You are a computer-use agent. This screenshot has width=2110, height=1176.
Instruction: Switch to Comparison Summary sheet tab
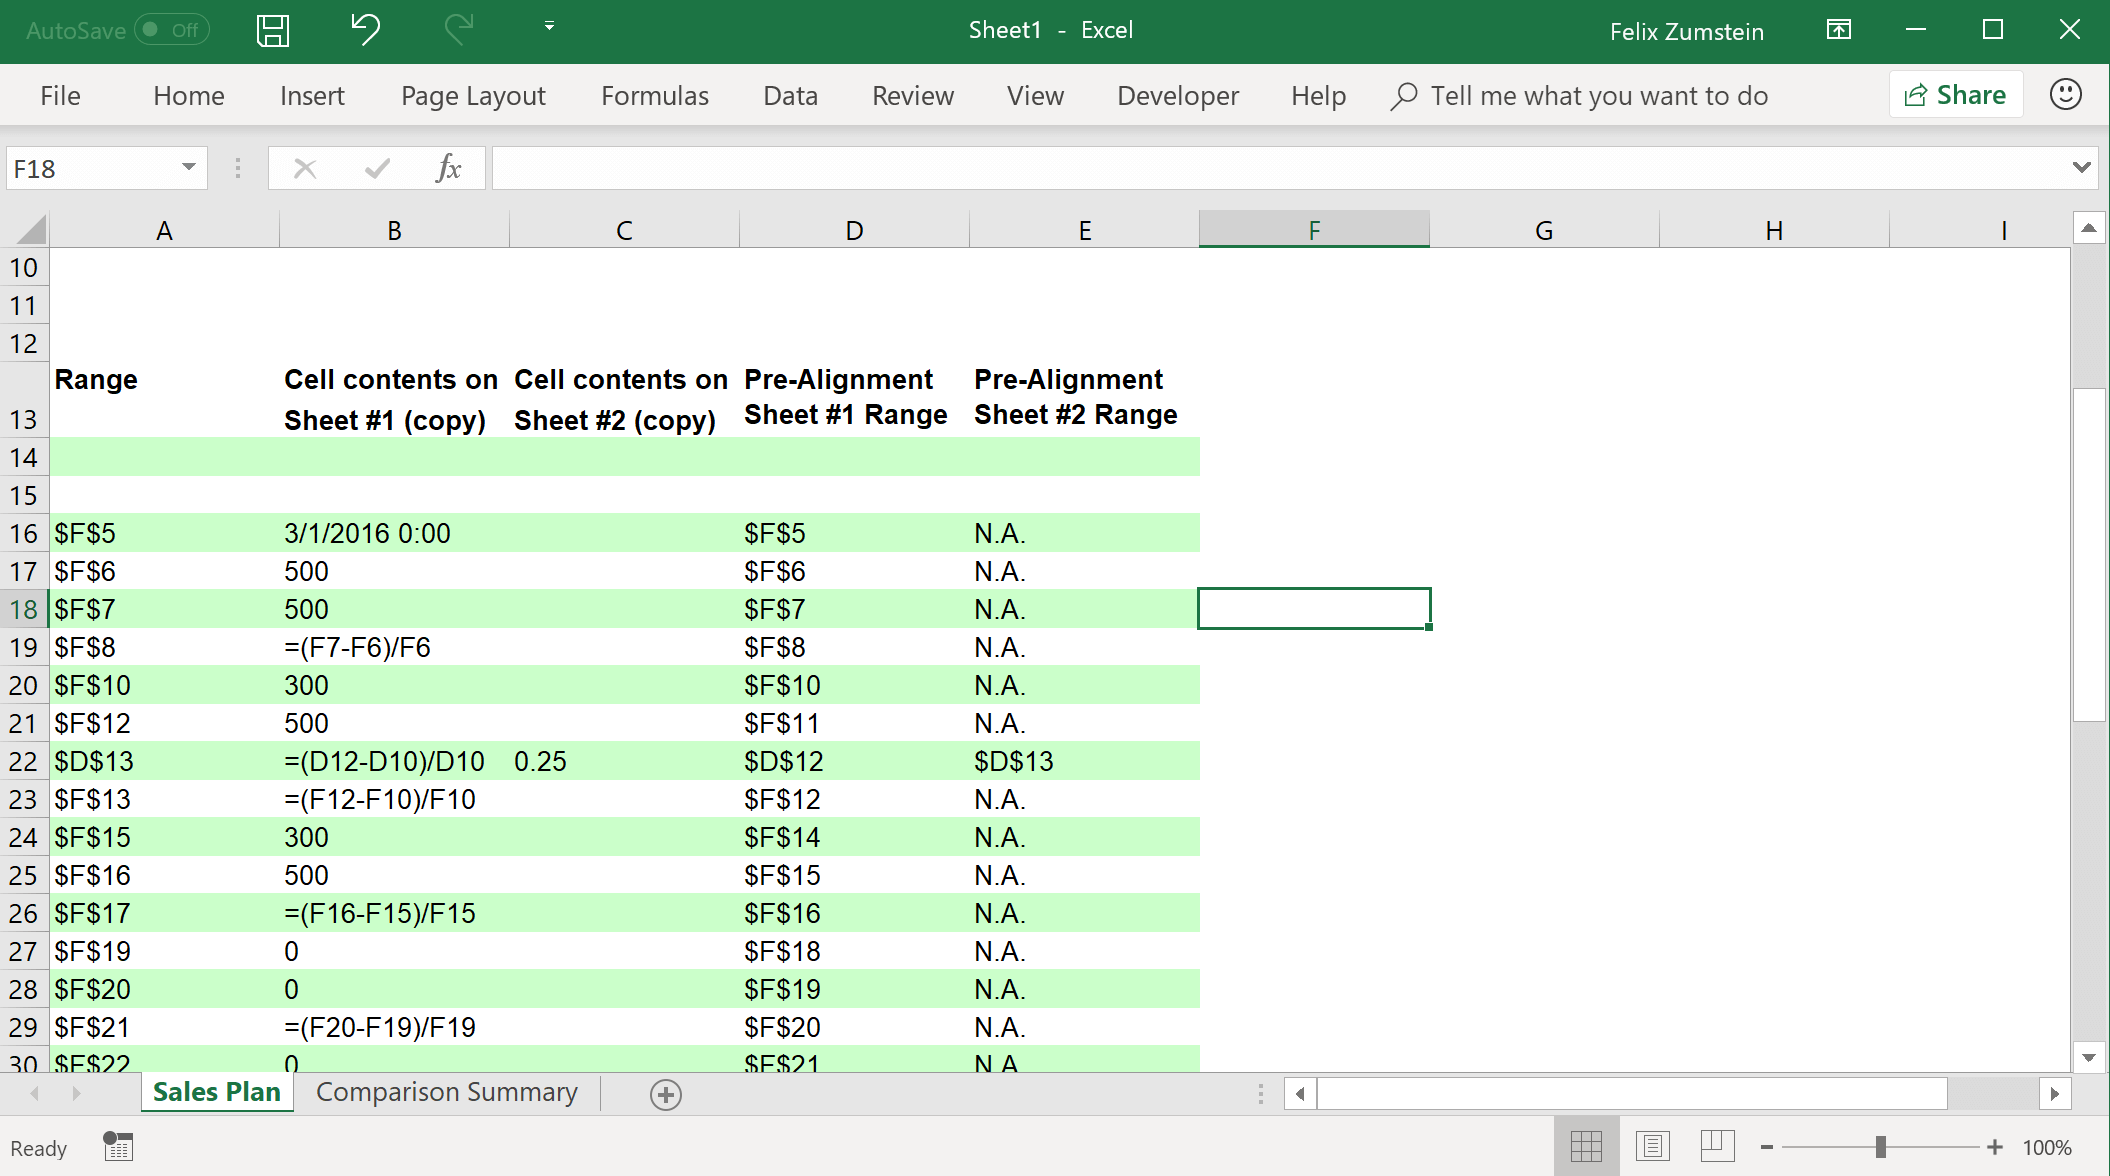pos(446,1092)
